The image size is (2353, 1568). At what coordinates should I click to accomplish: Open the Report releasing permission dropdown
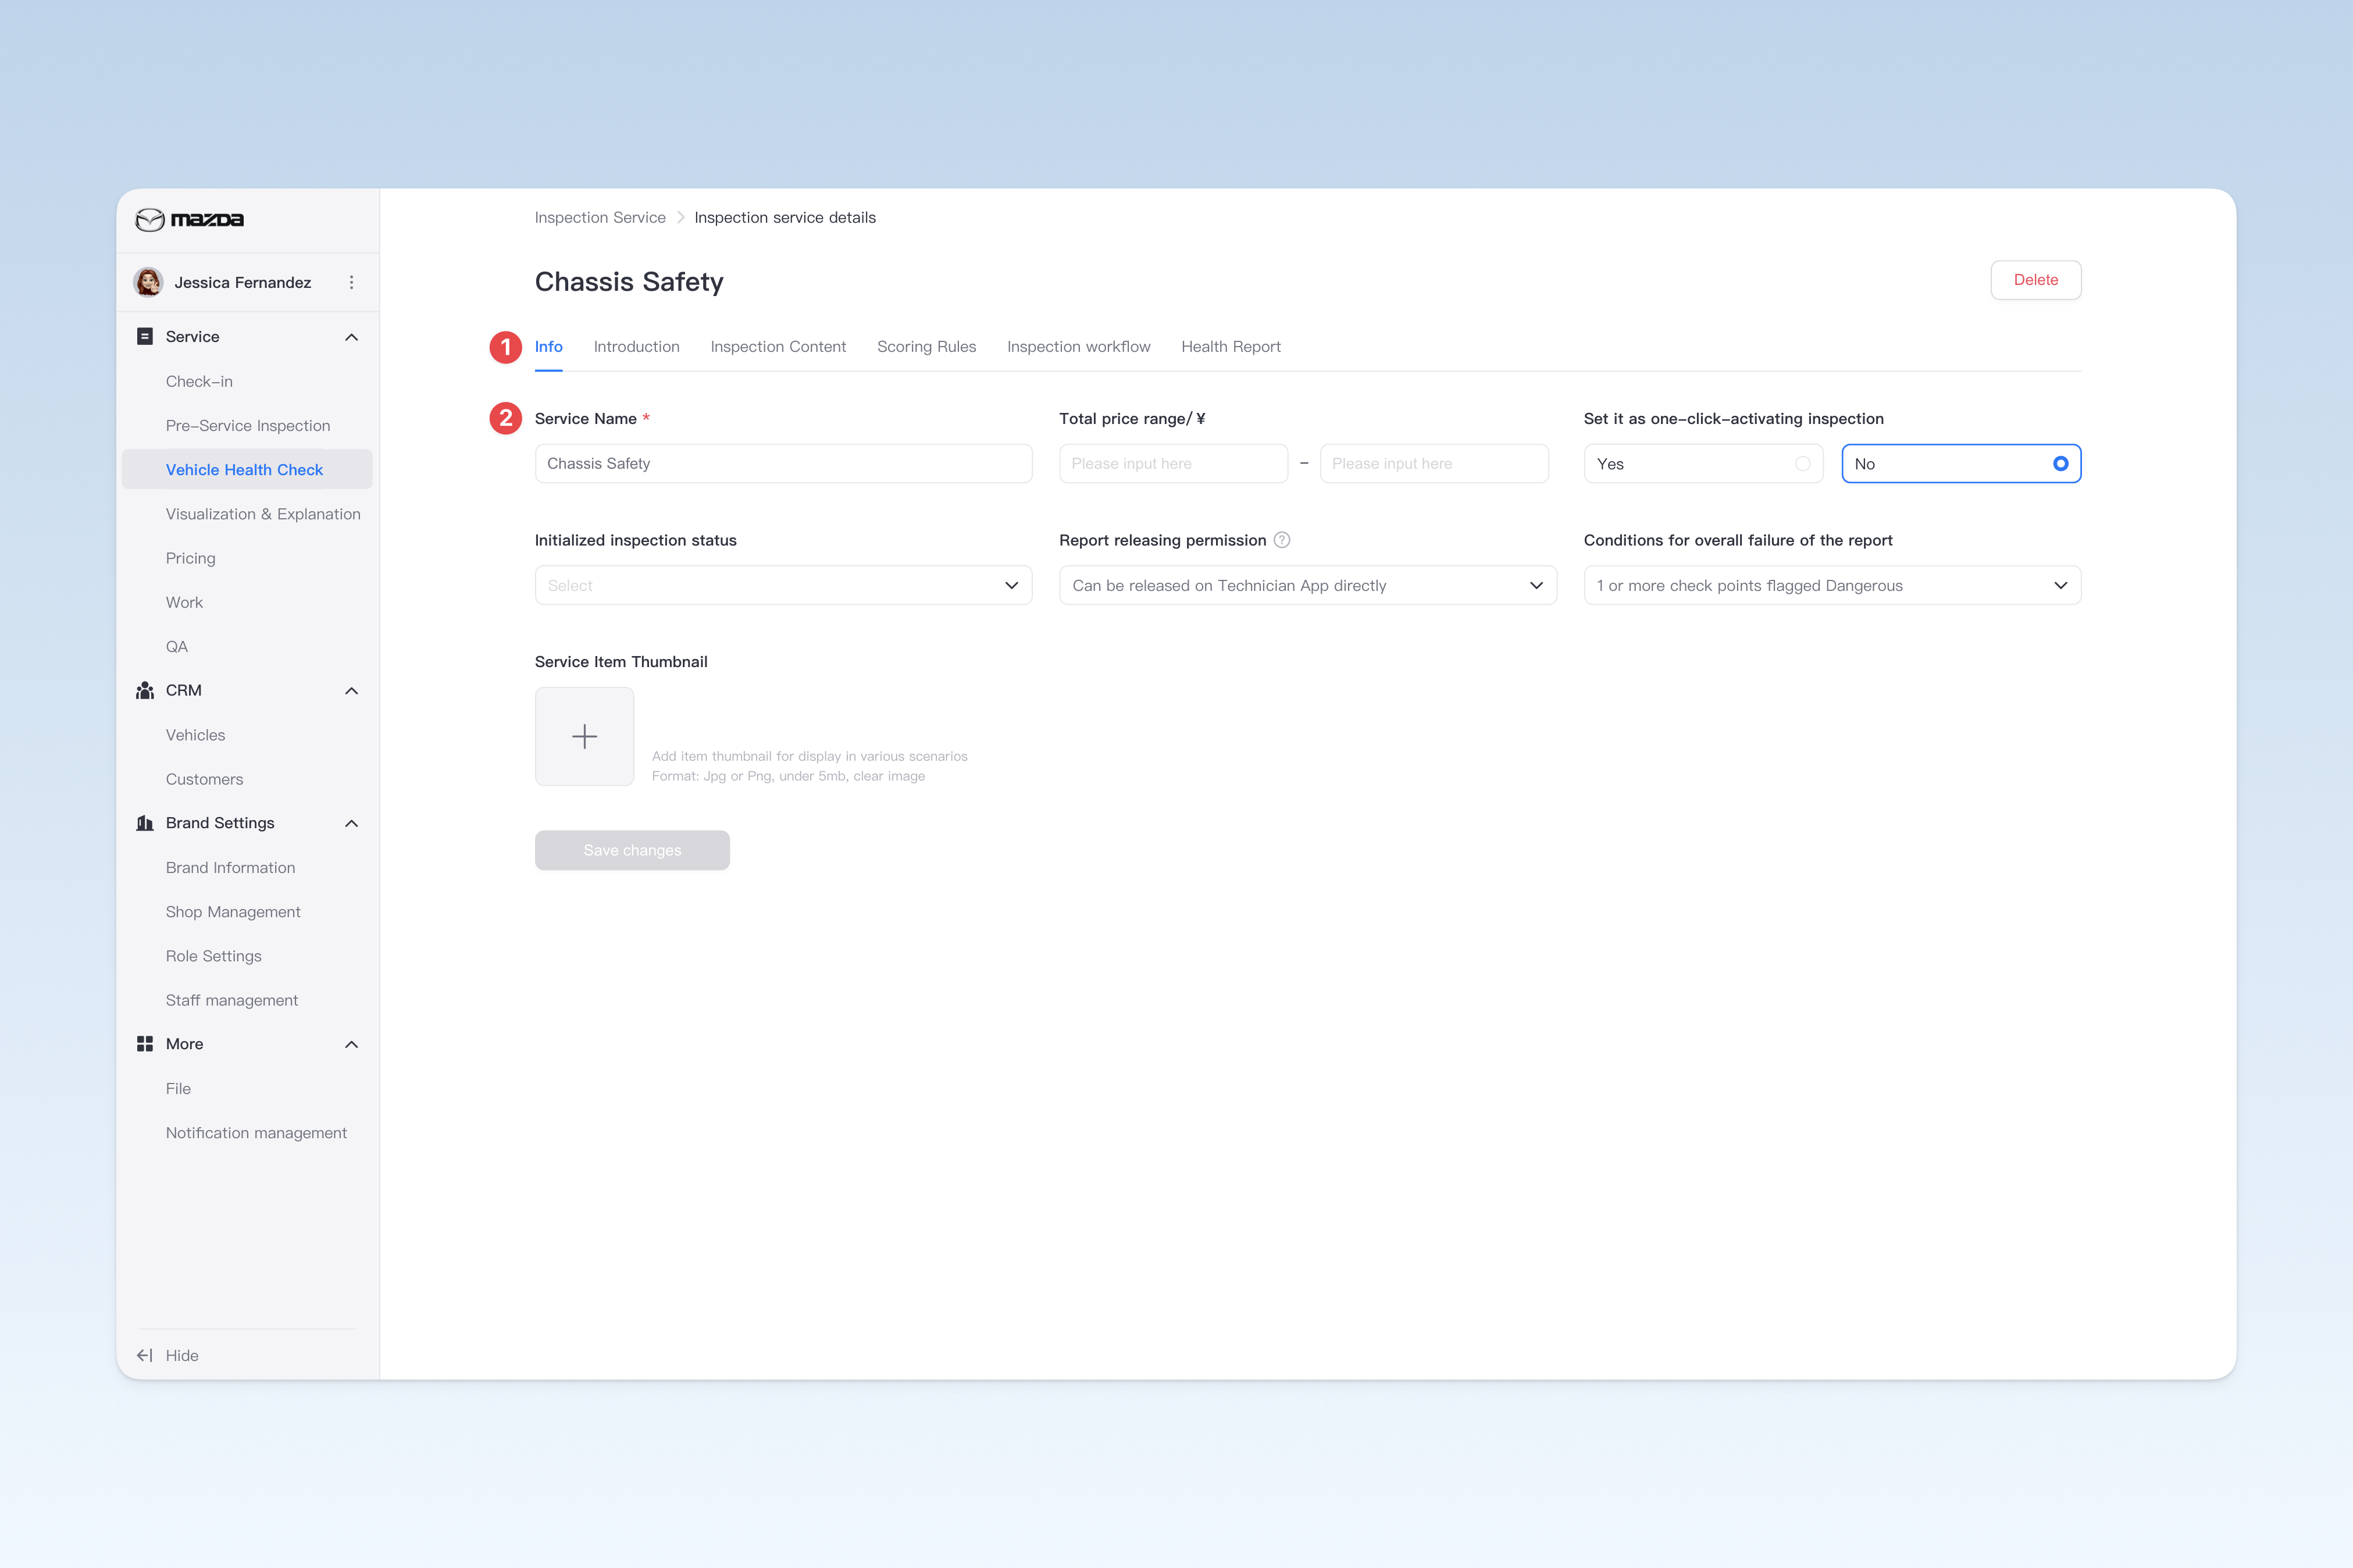click(1307, 586)
